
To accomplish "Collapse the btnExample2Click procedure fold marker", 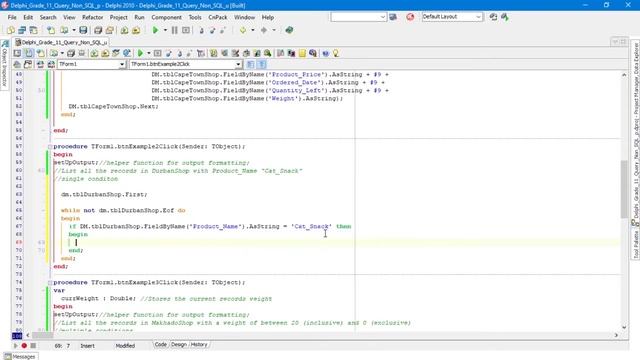I will pyautogui.click(x=50, y=146).
